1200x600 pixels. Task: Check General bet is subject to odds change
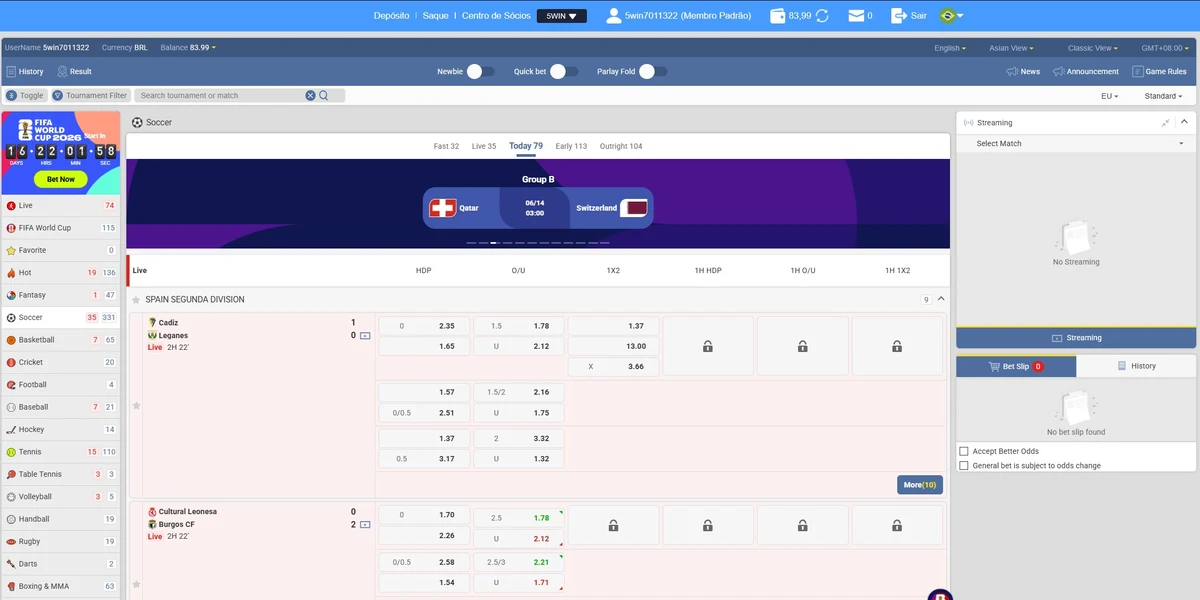964,466
